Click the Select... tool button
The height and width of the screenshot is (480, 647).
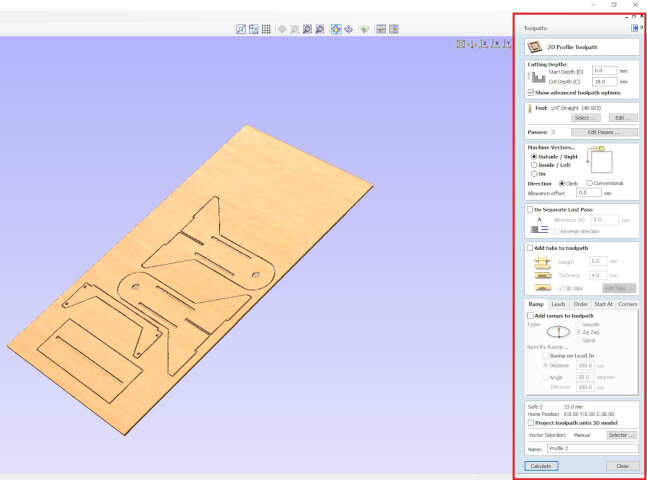click(x=585, y=118)
